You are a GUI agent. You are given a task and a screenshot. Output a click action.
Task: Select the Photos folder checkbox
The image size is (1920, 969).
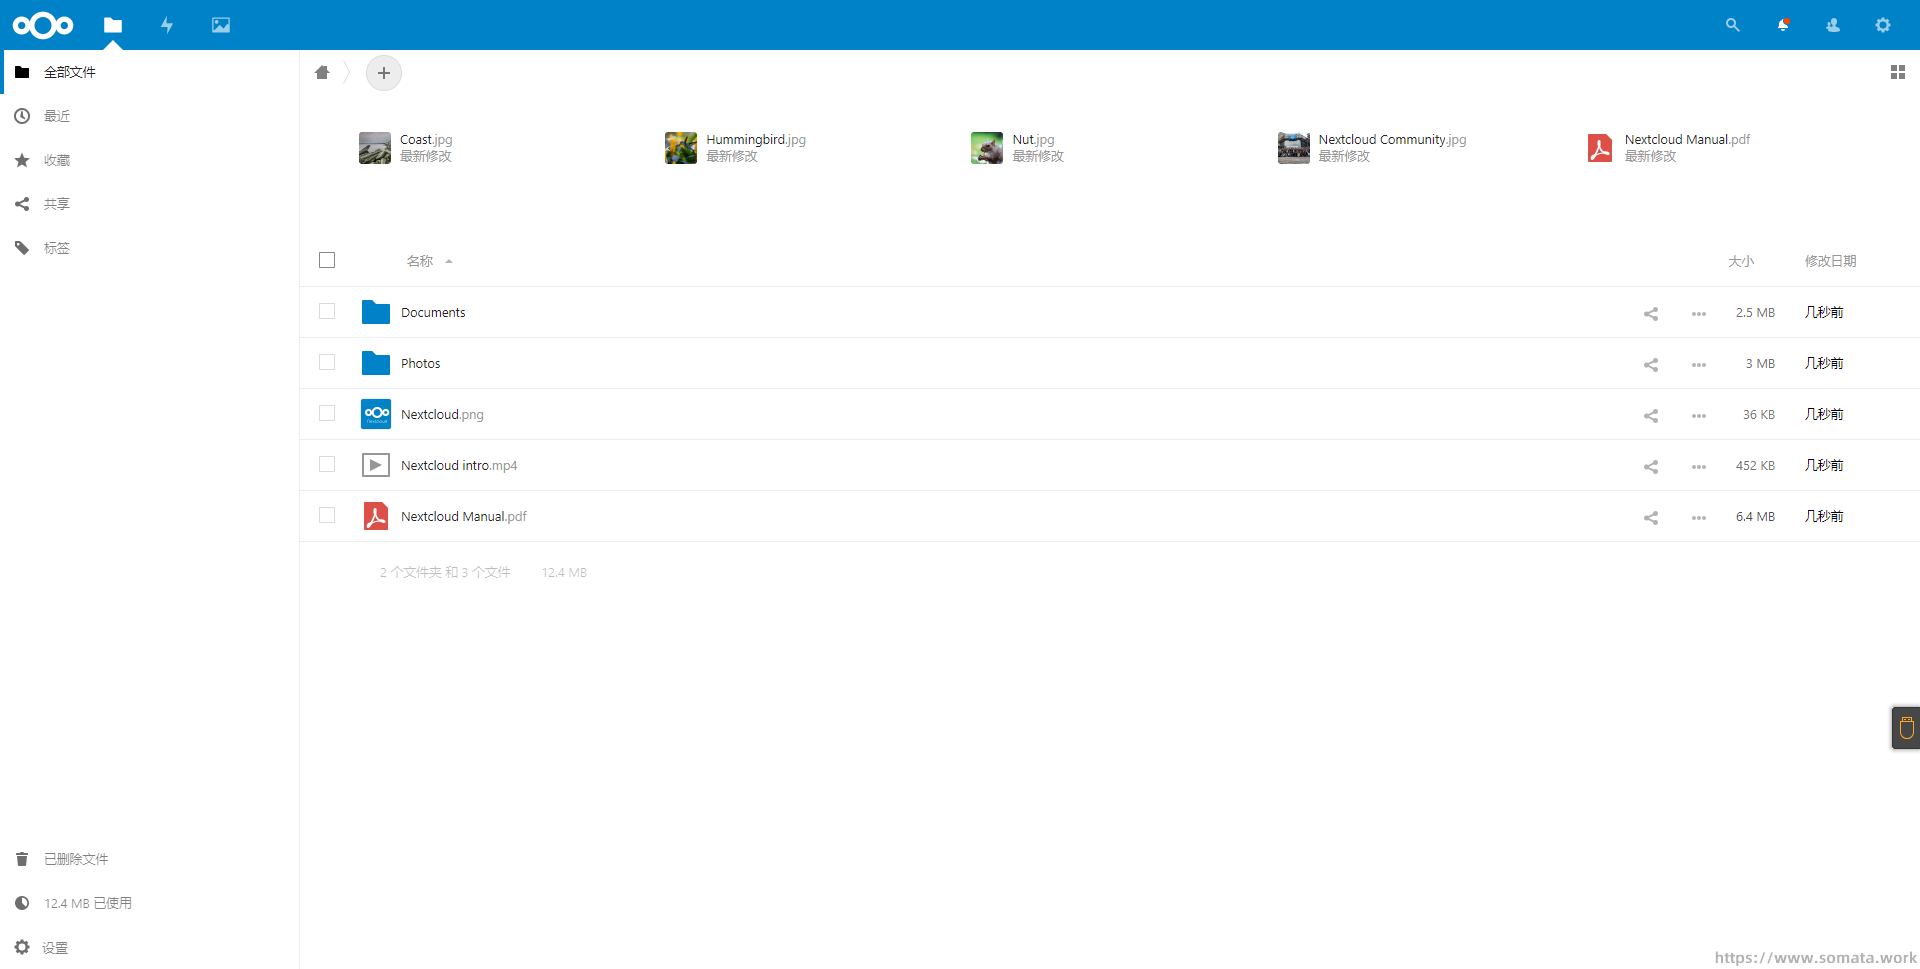327,362
